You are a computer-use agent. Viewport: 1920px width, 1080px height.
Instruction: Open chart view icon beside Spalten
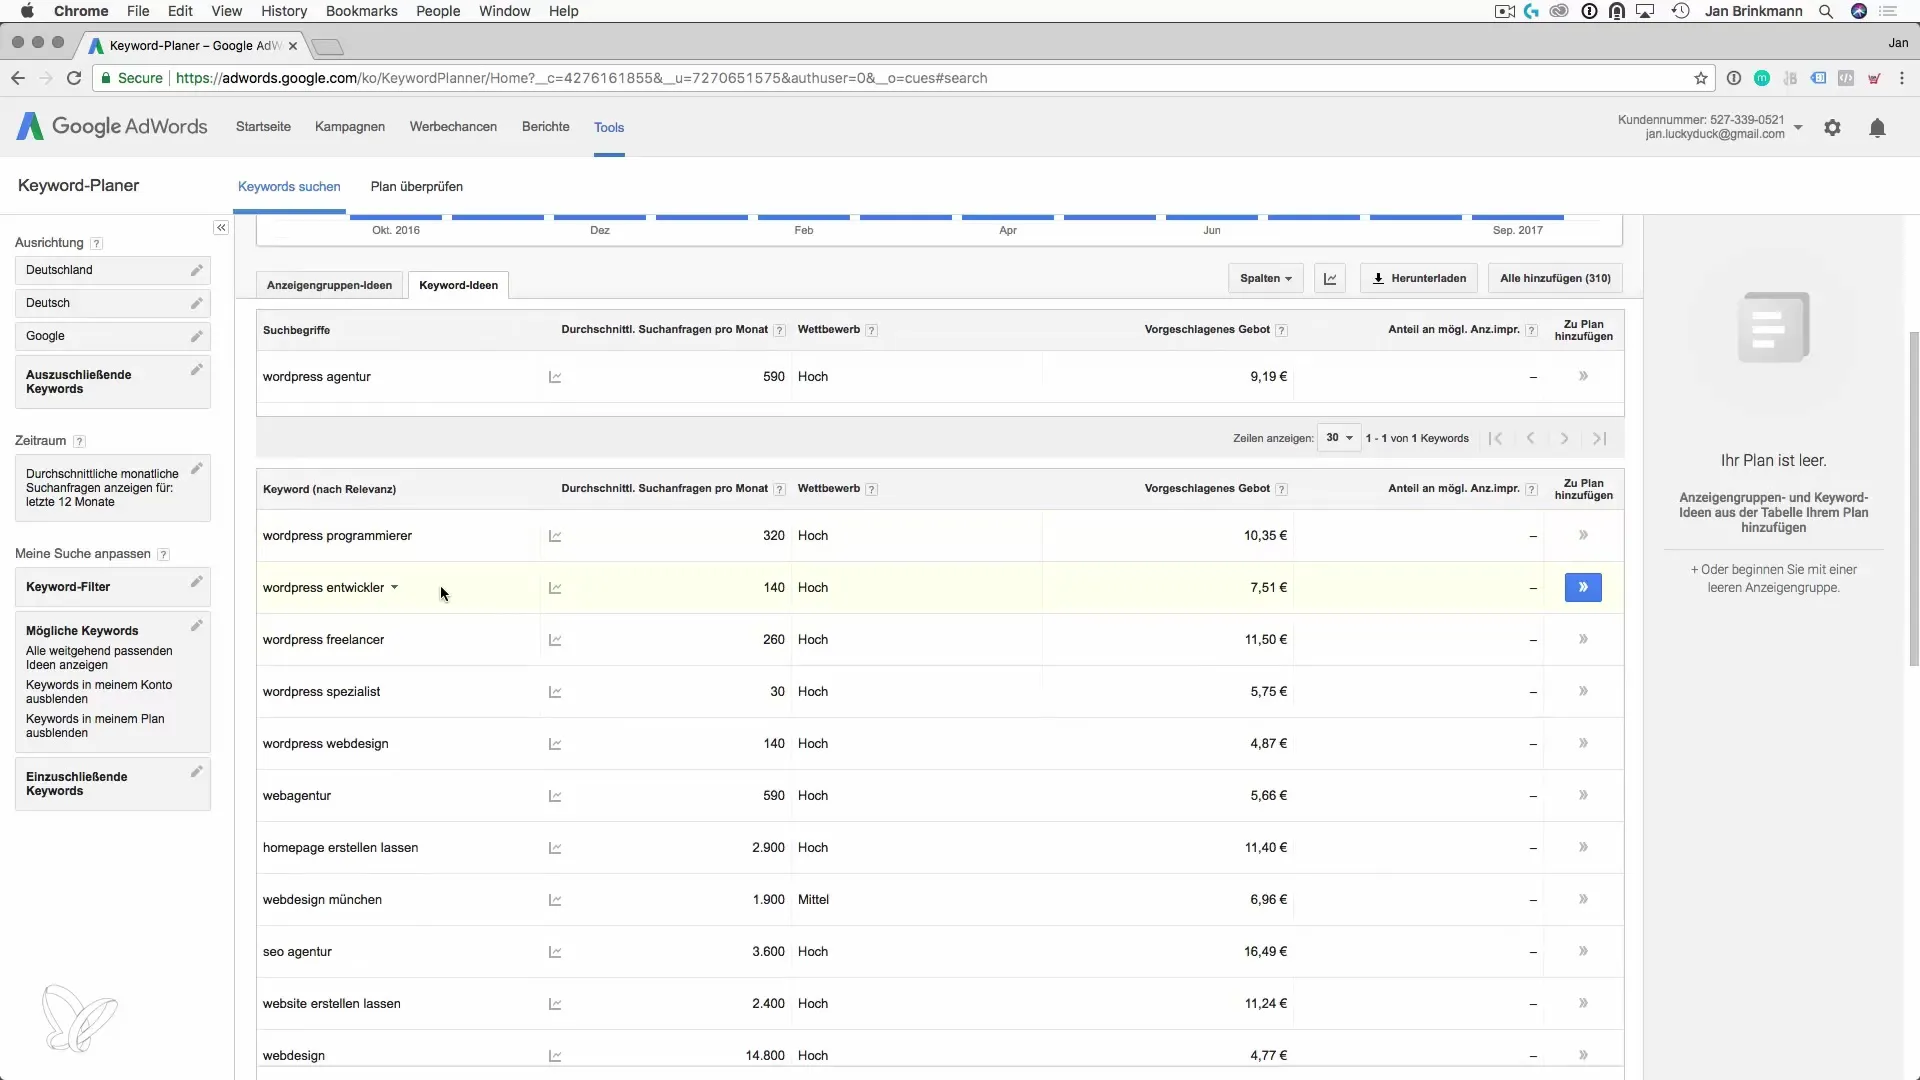coord(1330,279)
